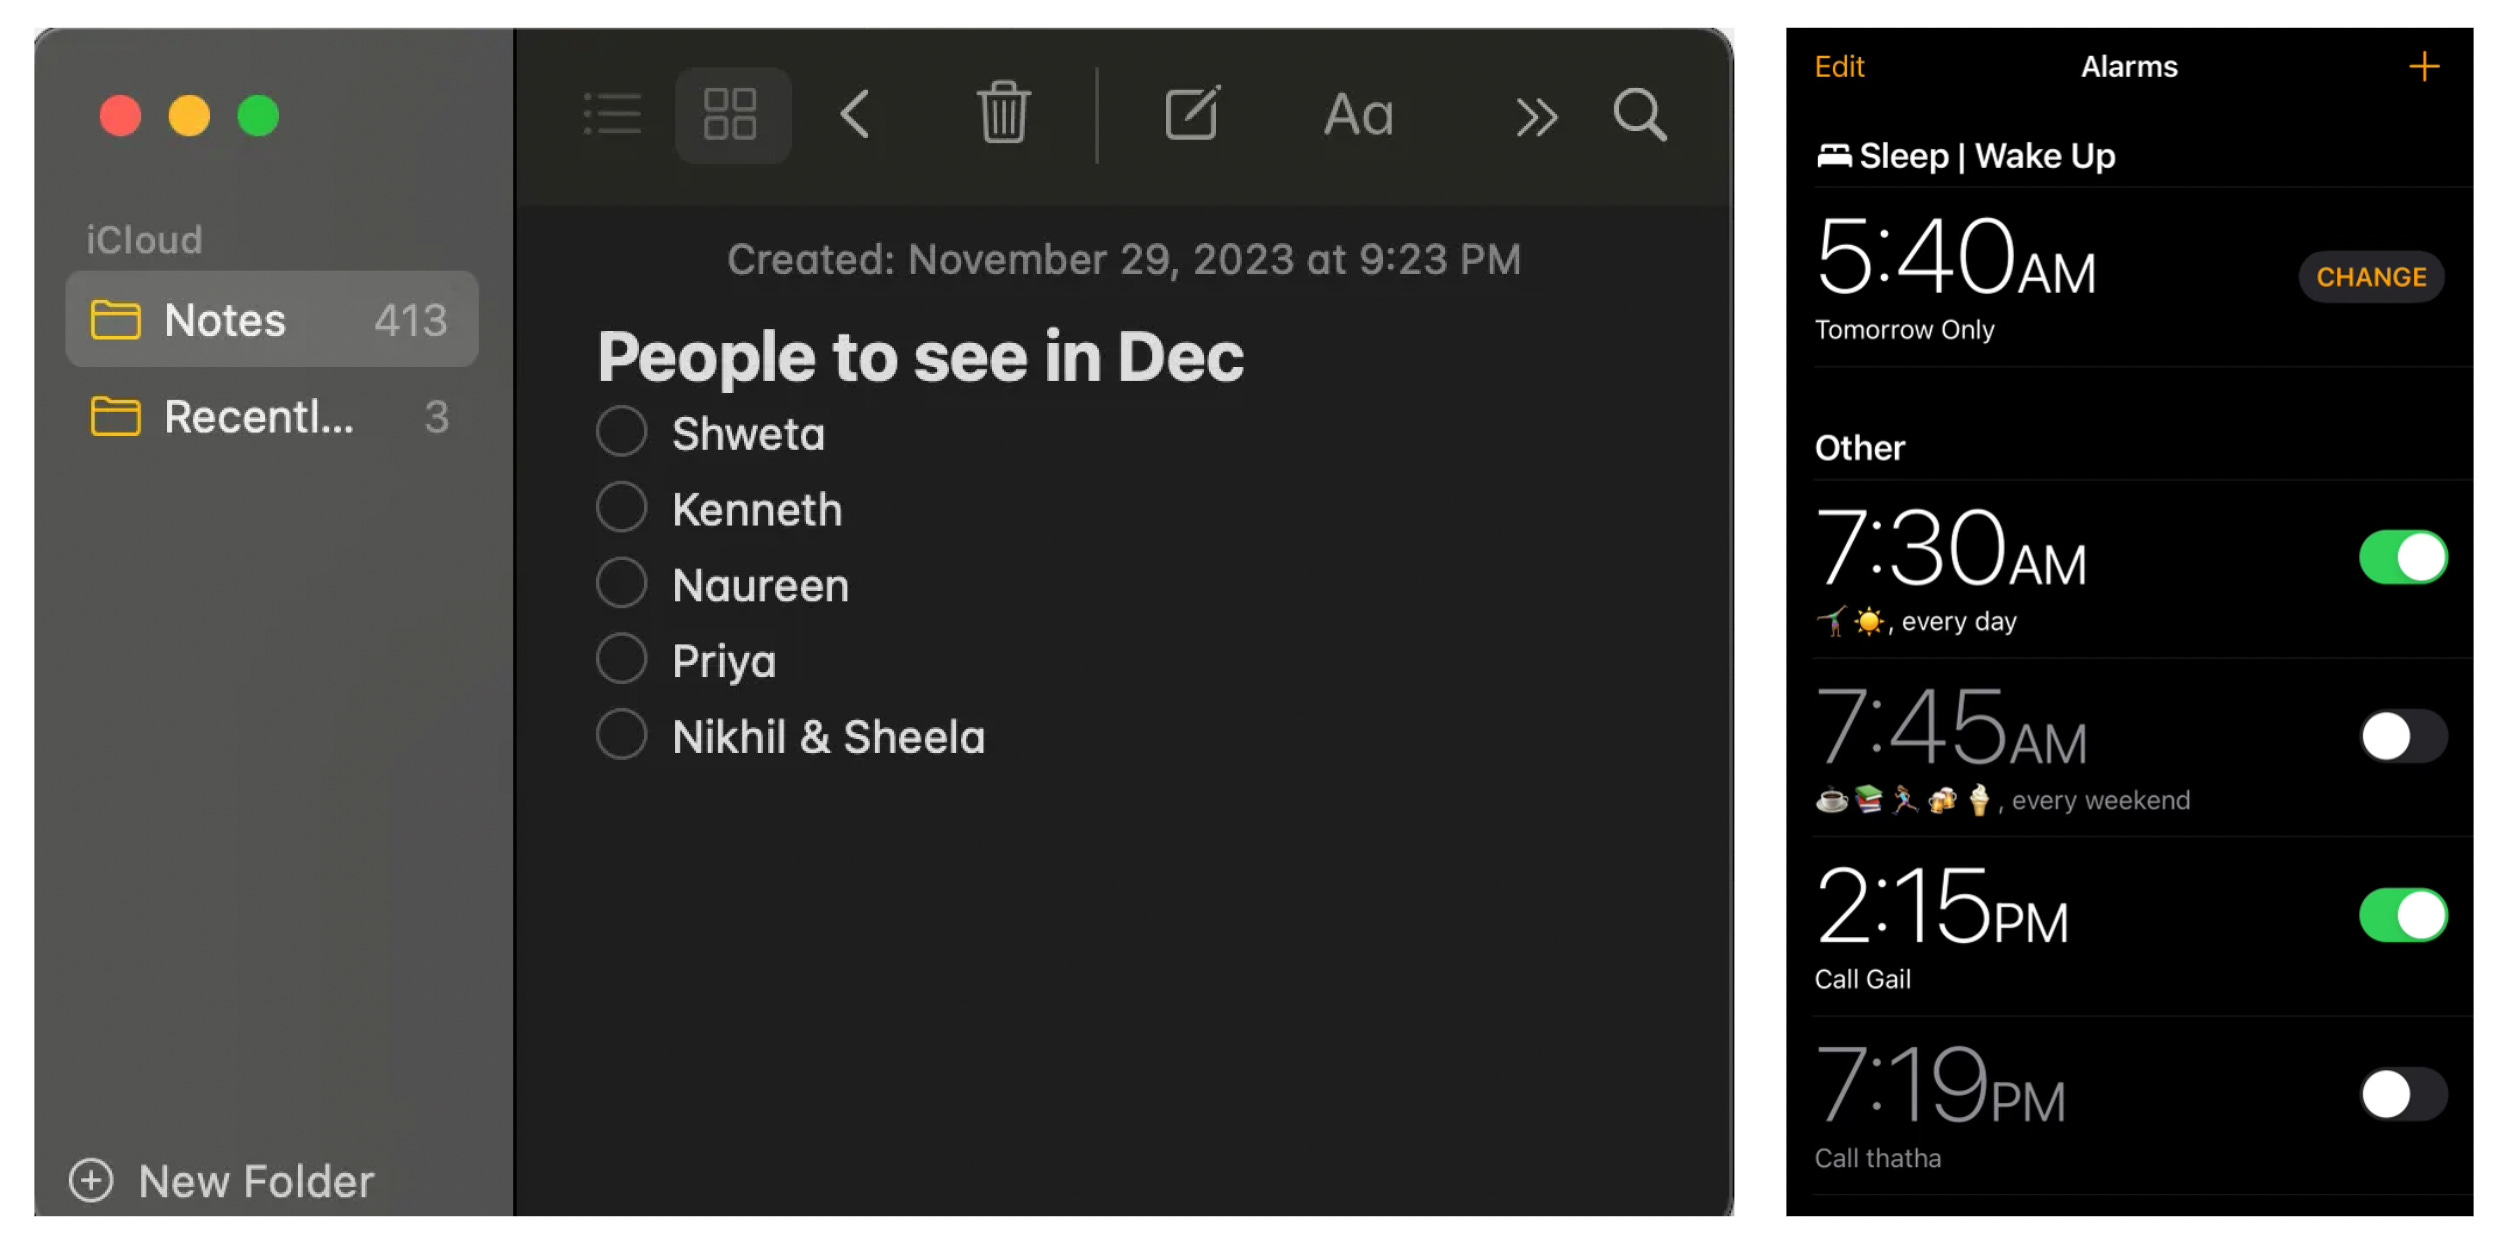Viewport: 2512px width, 1246px height.
Task: Expand hidden toolbar items double chevron
Action: 1535,117
